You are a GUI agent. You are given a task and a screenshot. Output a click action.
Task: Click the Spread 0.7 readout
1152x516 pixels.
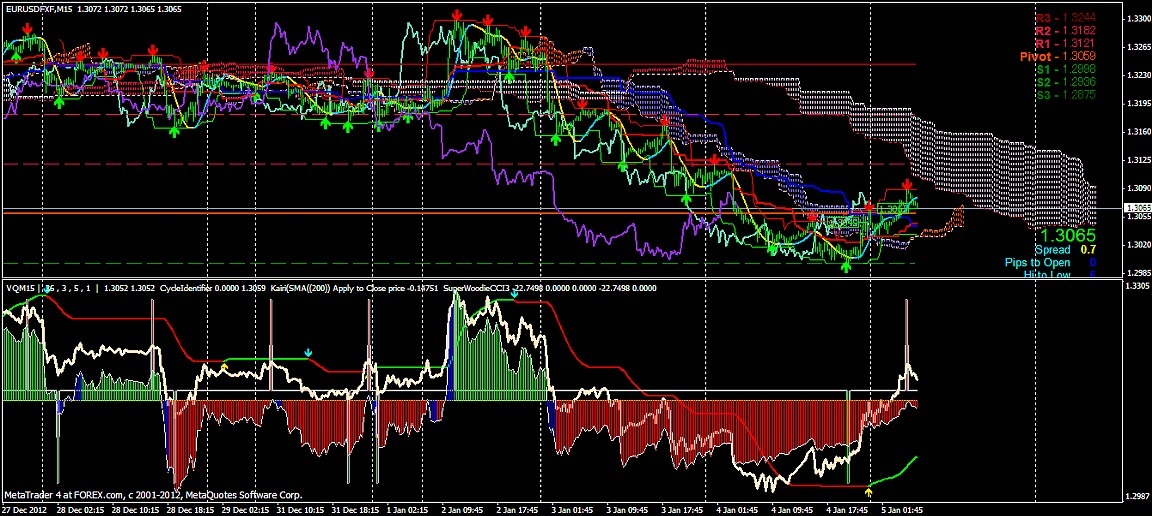(1064, 250)
